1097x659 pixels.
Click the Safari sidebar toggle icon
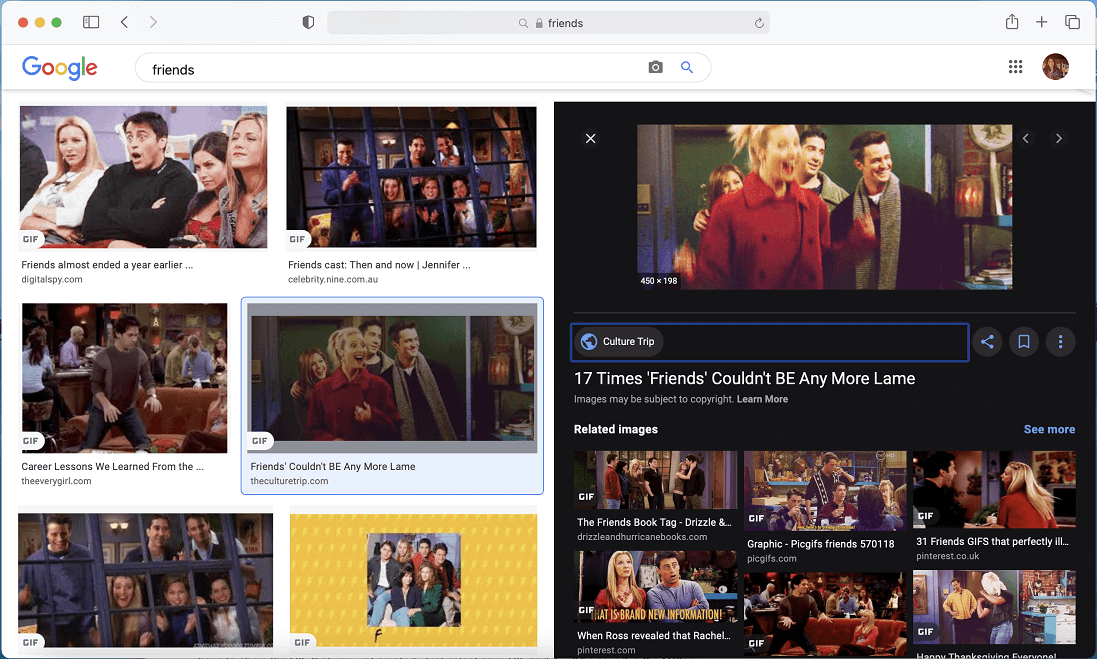(x=91, y=22)
